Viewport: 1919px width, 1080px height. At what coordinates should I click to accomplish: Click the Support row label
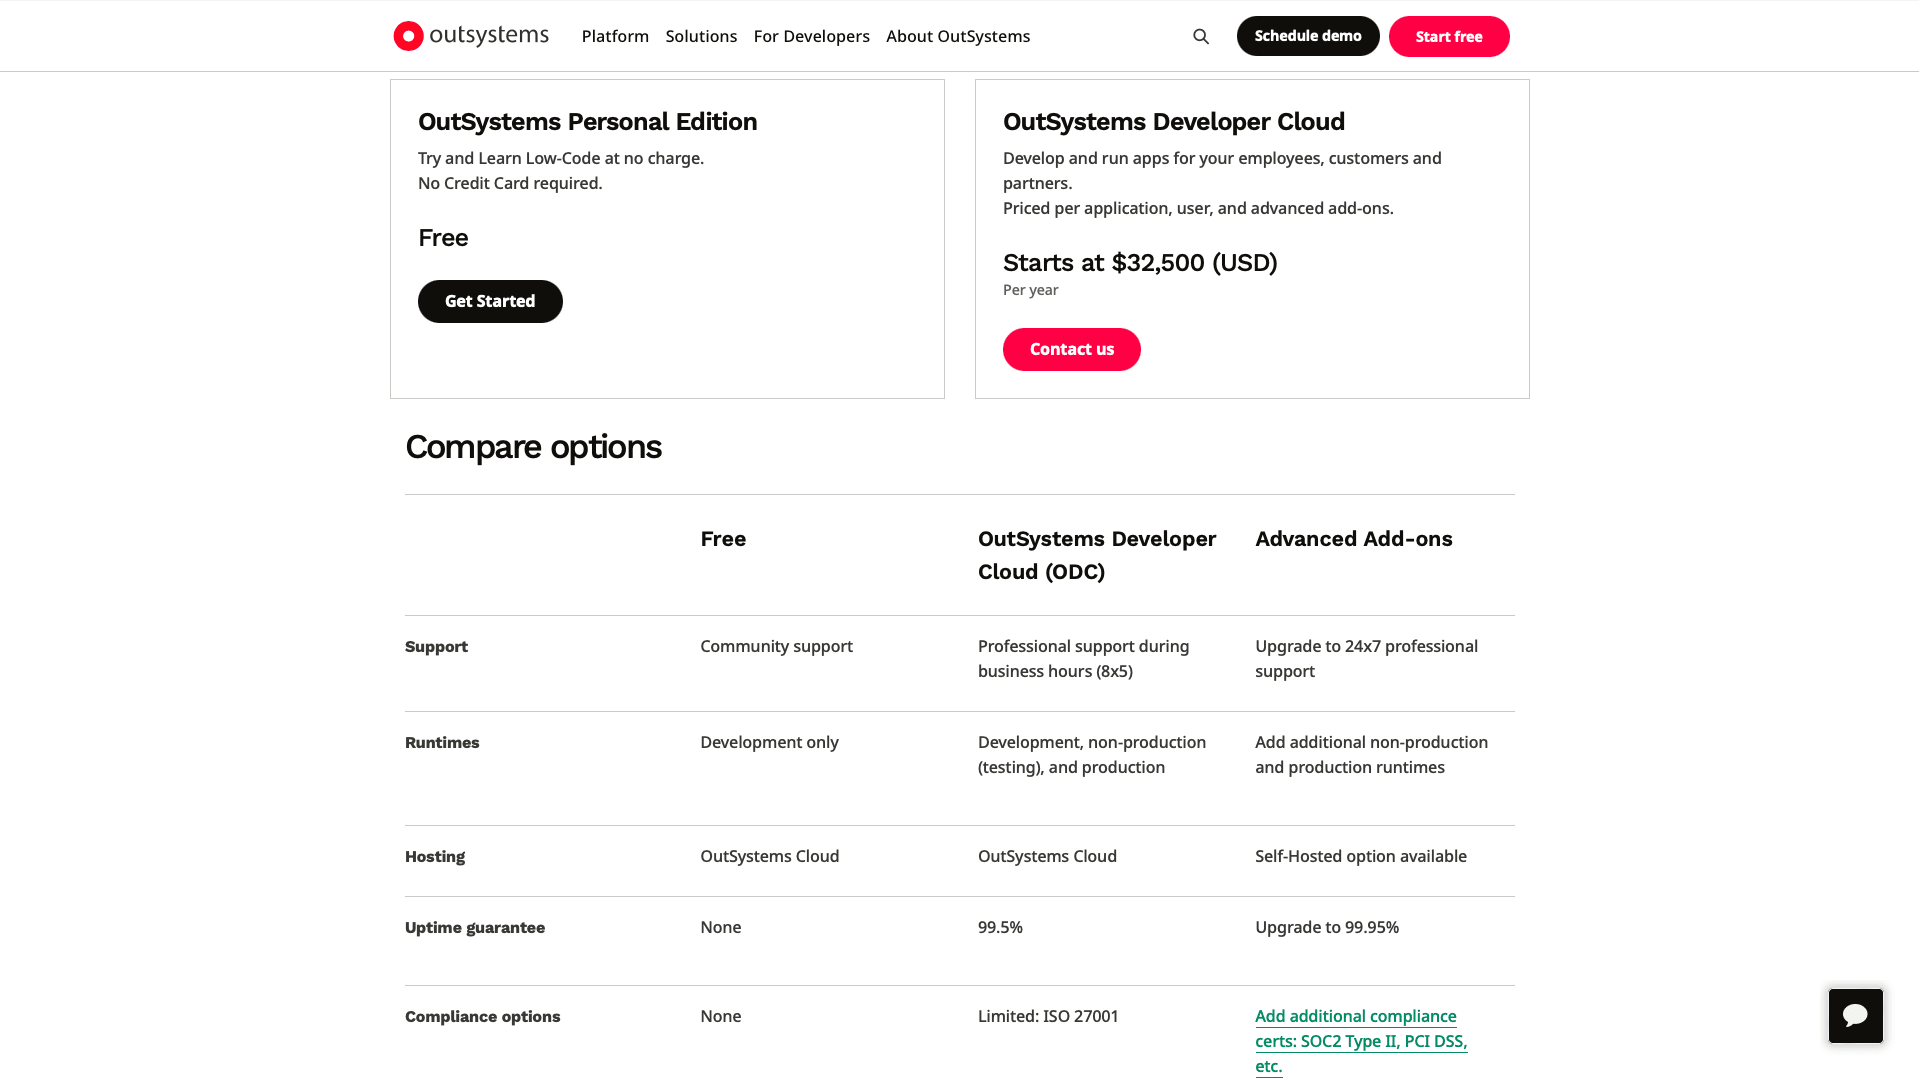[x=436, y=647]
